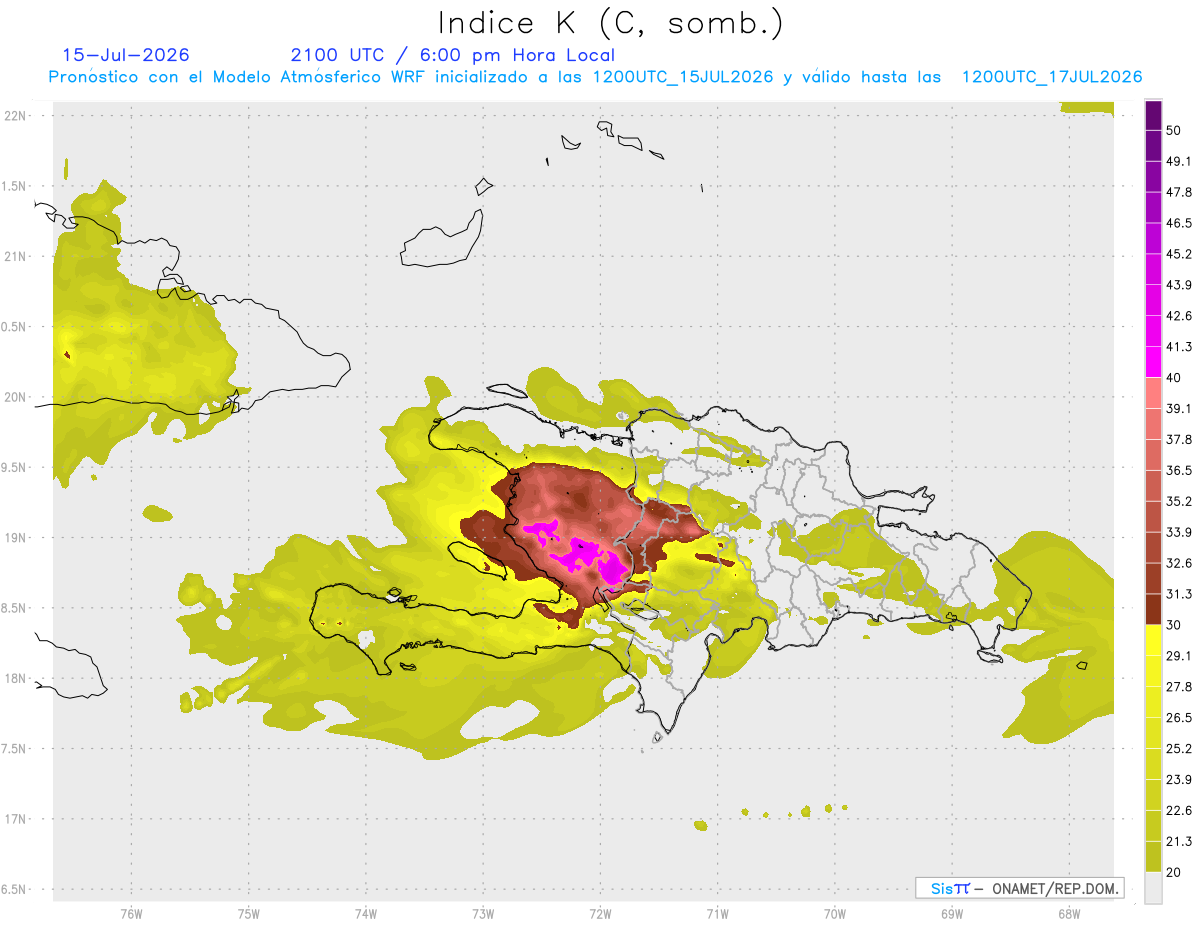Click the dark purple color bar segment above 50

click(1154, 115)
